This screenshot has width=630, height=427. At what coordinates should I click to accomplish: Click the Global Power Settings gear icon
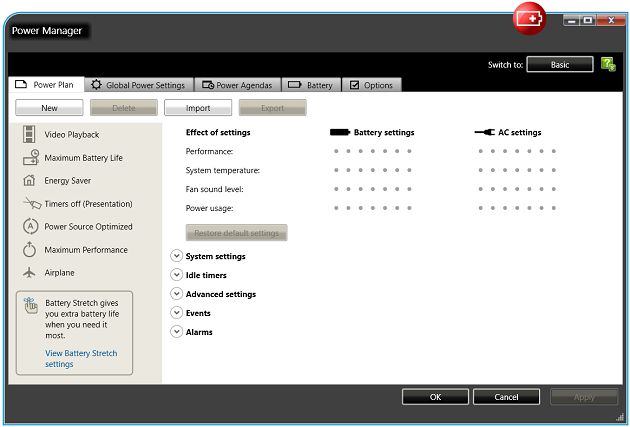click(96, 85)
